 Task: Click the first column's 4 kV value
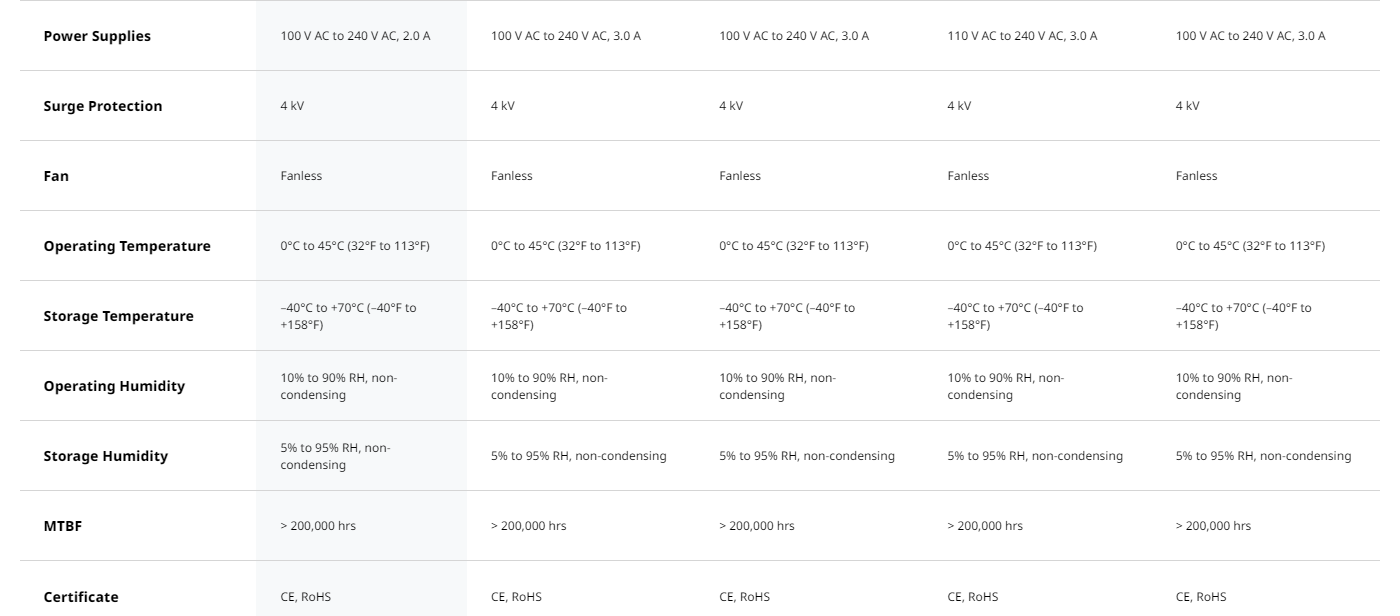(292, 106)
